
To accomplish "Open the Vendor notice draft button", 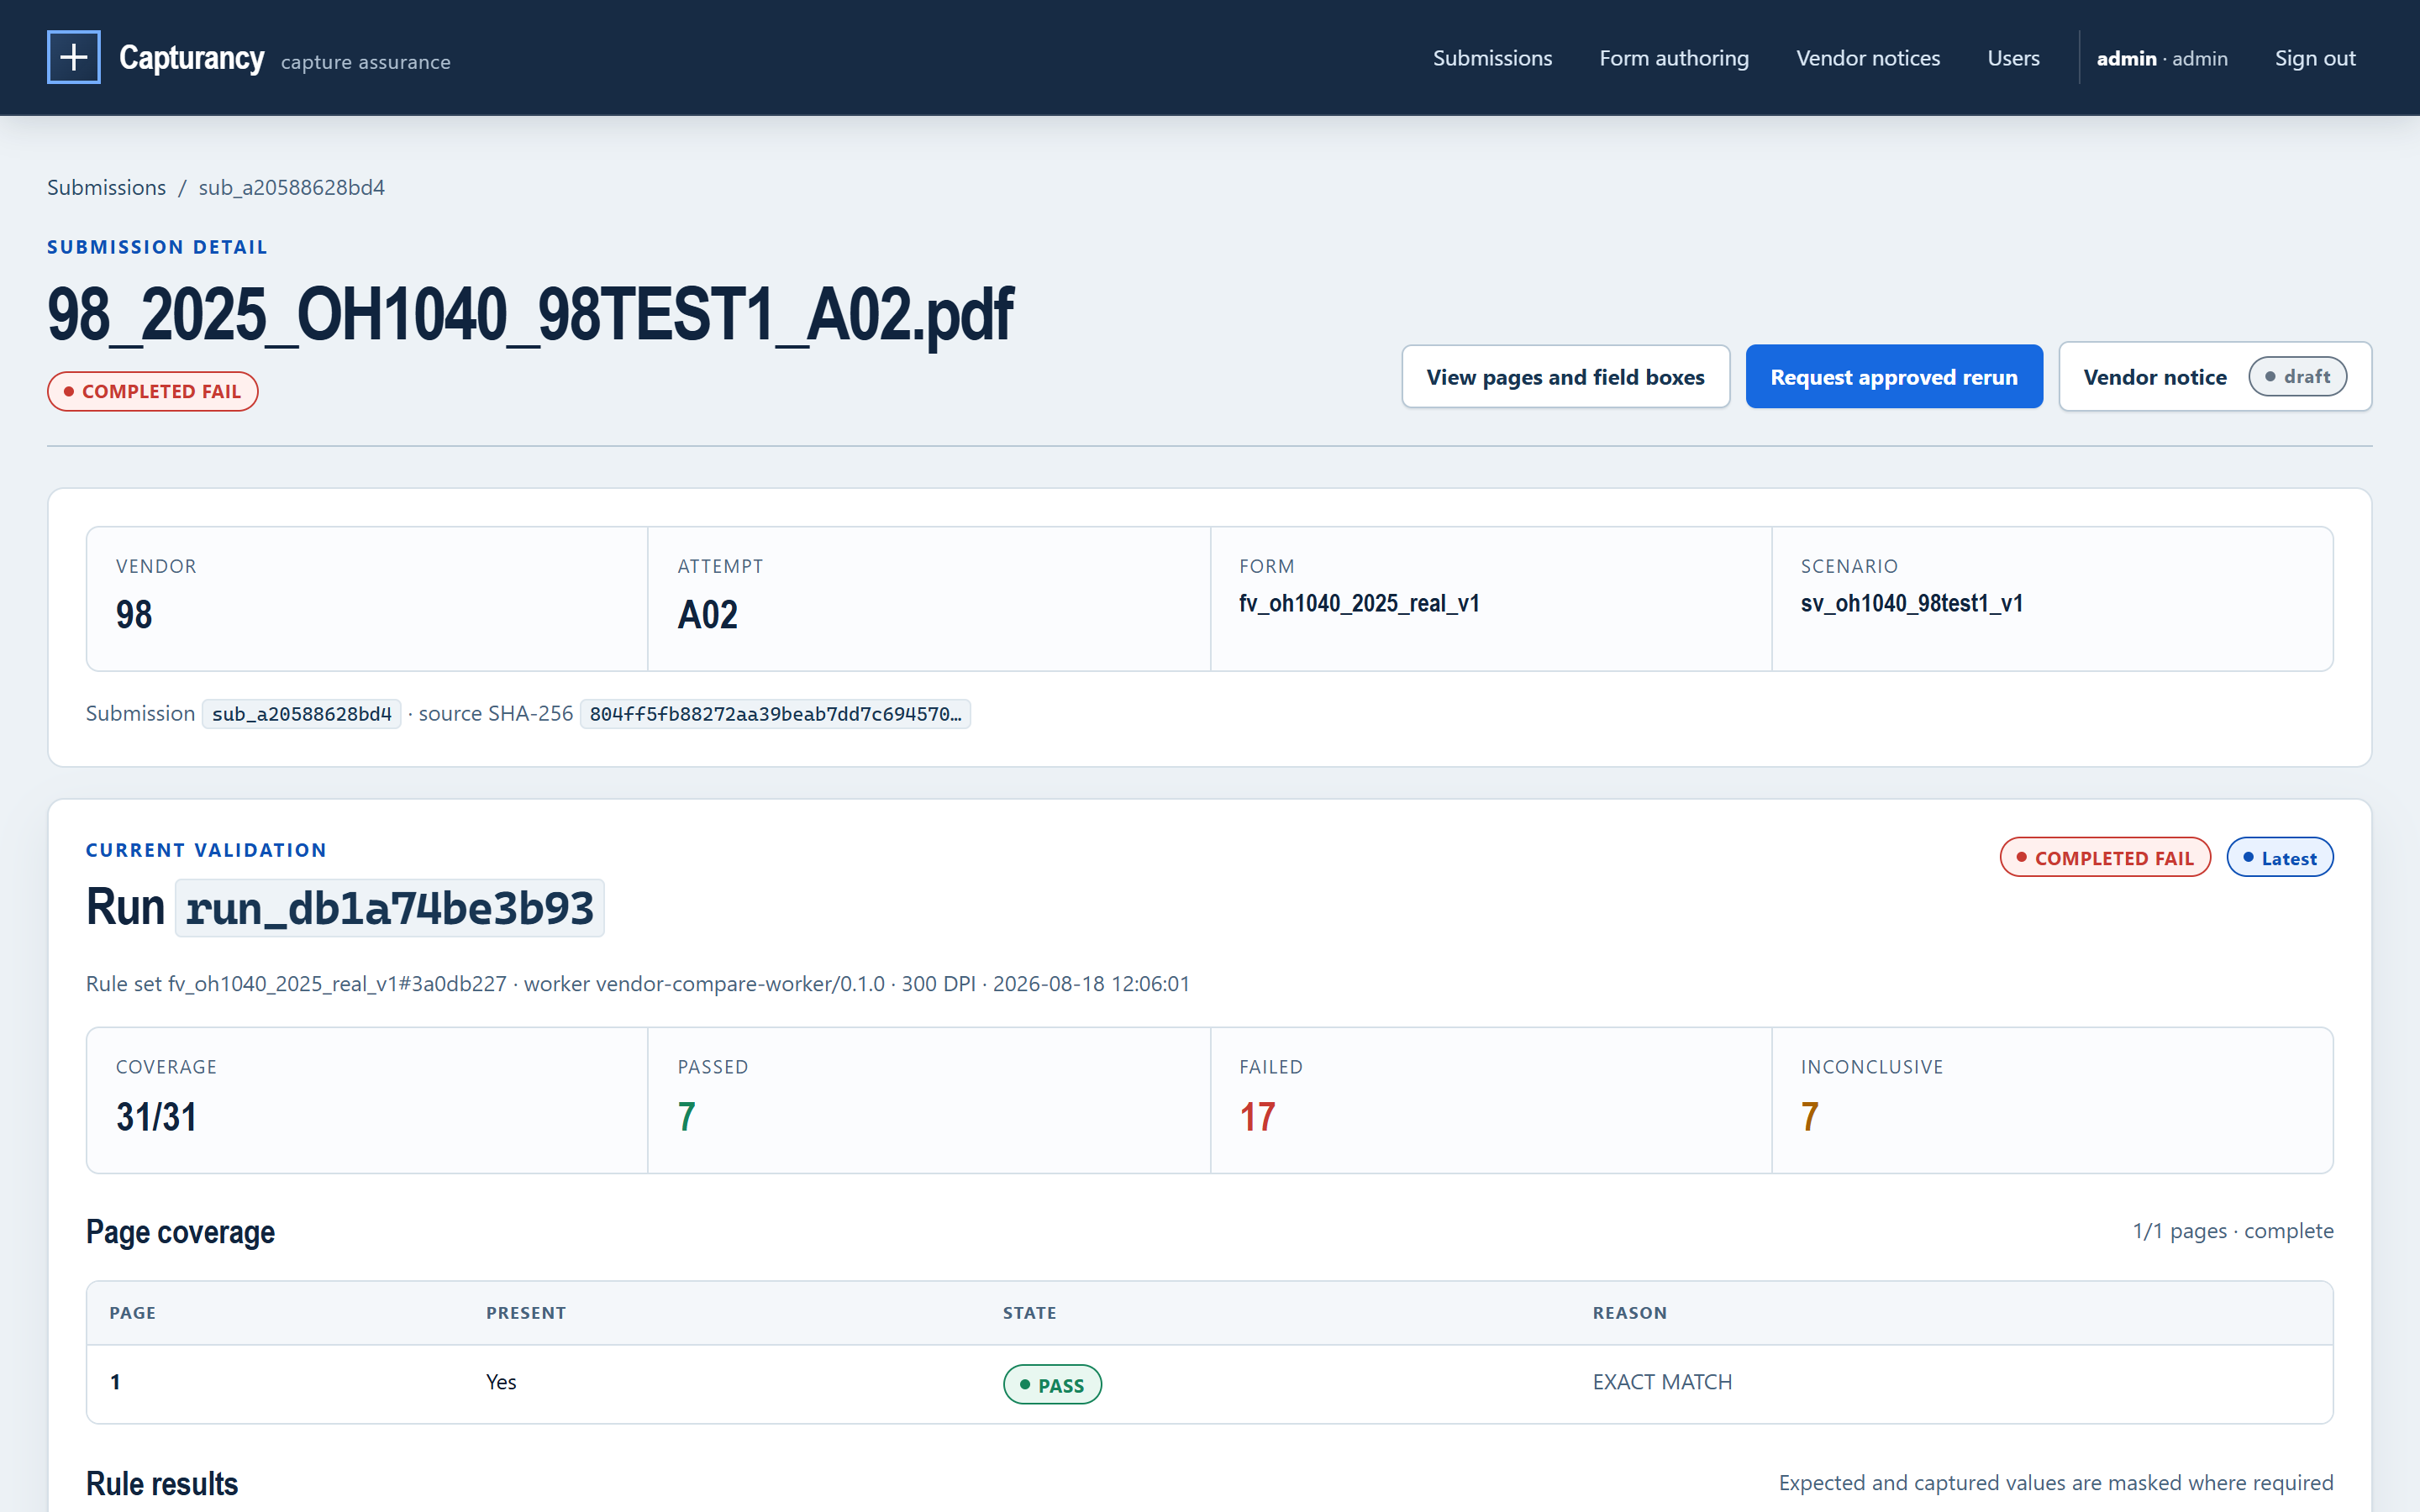I will click(x=2215, y=377).
